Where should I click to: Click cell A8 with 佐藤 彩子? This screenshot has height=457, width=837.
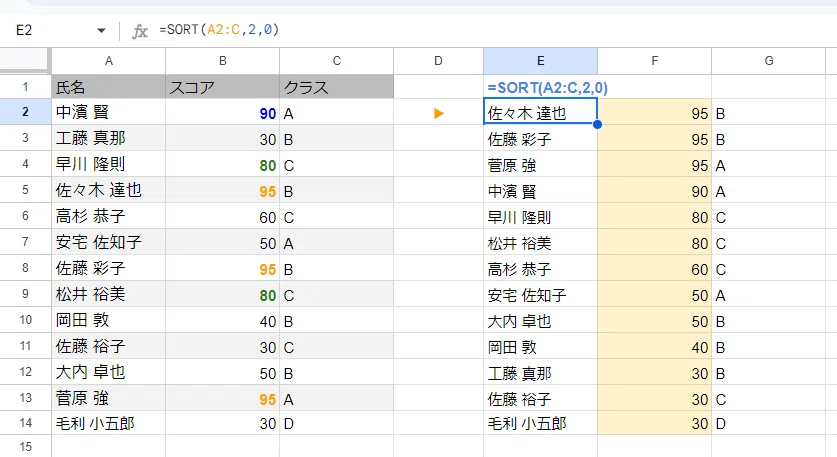108,268
